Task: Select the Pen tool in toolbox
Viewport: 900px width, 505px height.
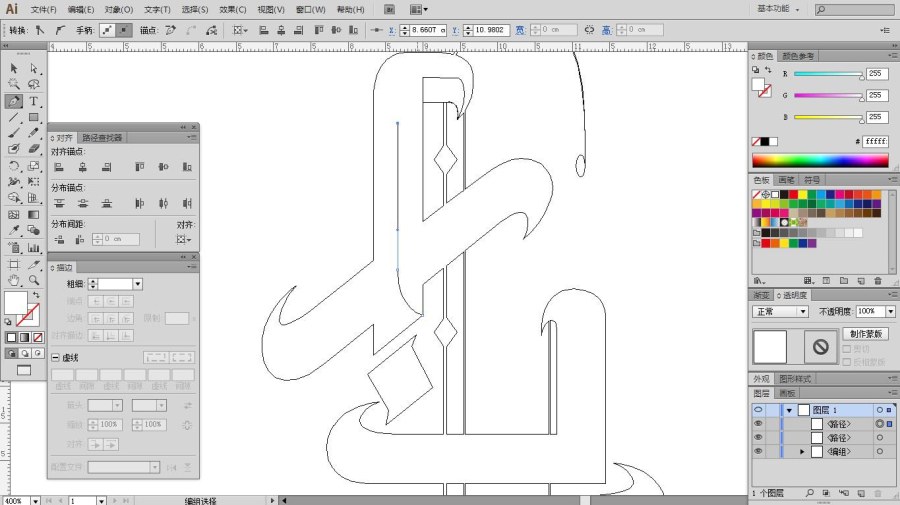Action: click(x=14, y=102)
